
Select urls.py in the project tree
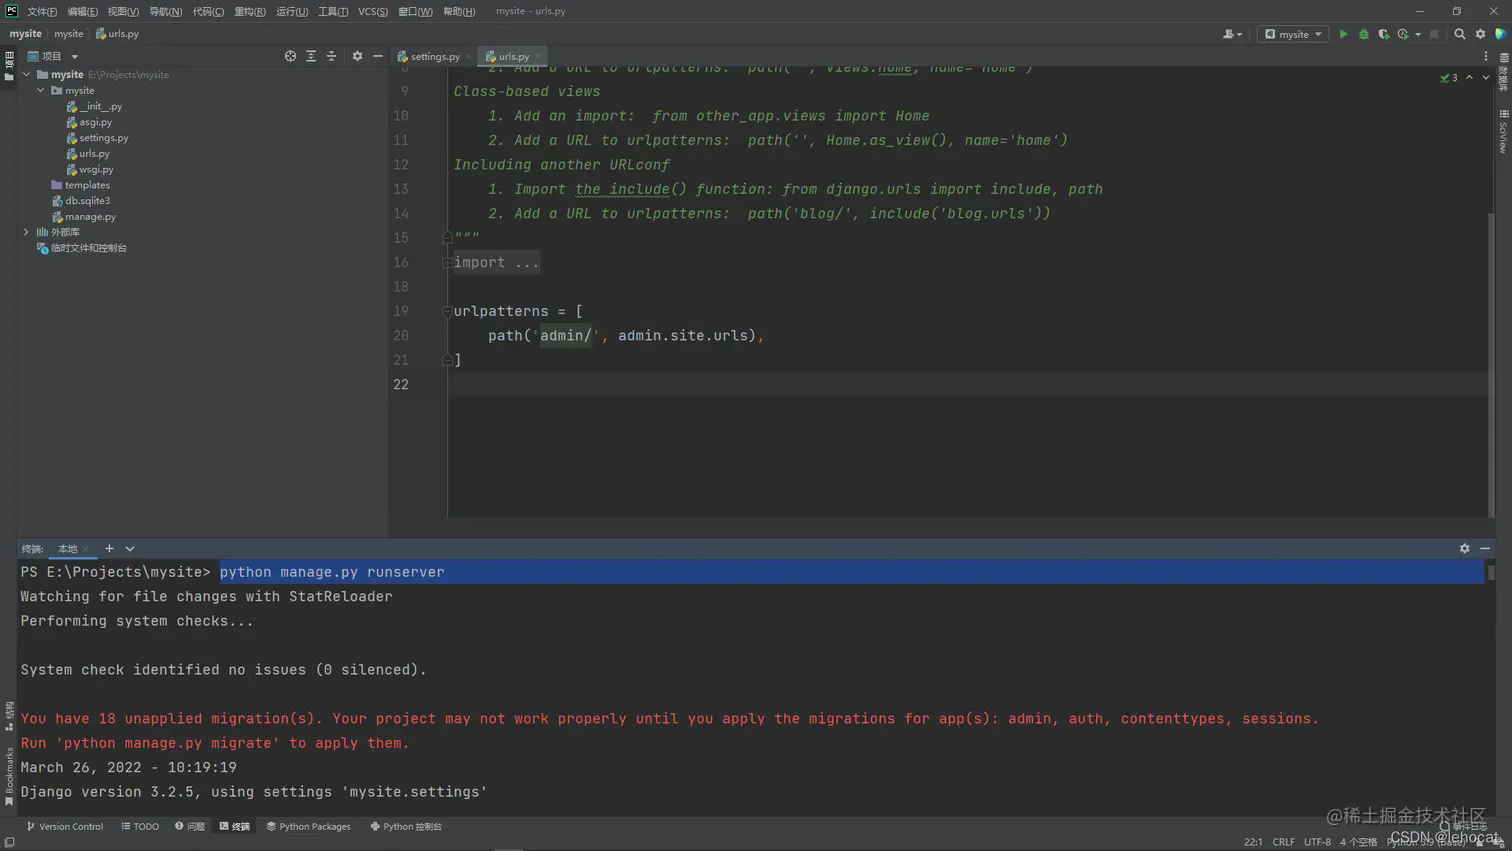click(88, 154)
